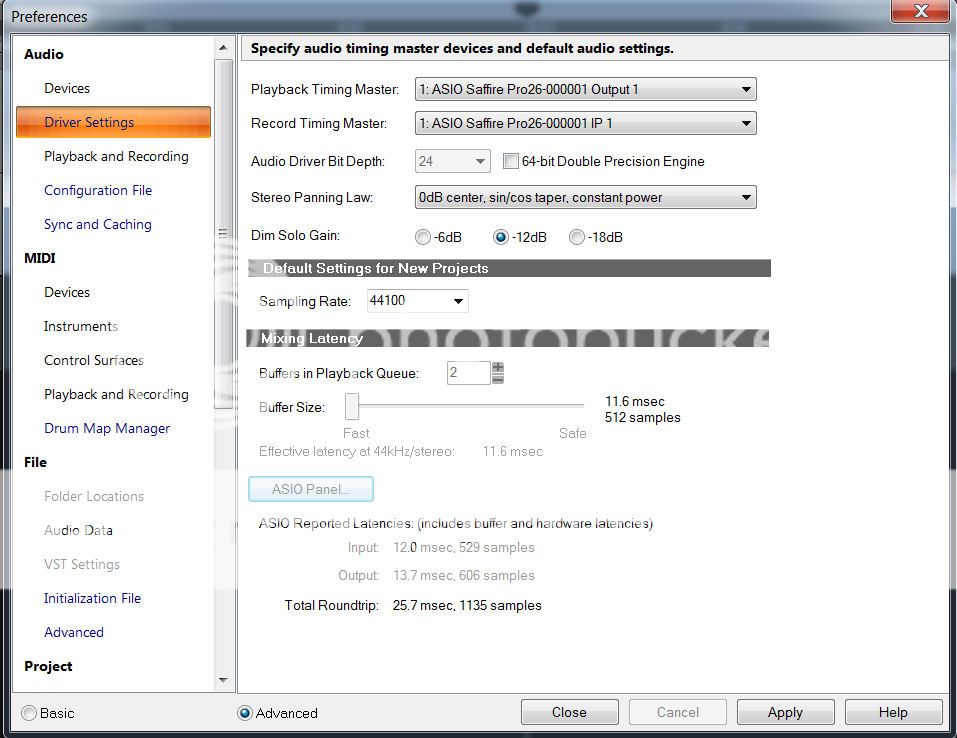This screenshot has width=957, height=738.
Task: Select Sync and Caching in sidebar
Action: coord(98,224)
